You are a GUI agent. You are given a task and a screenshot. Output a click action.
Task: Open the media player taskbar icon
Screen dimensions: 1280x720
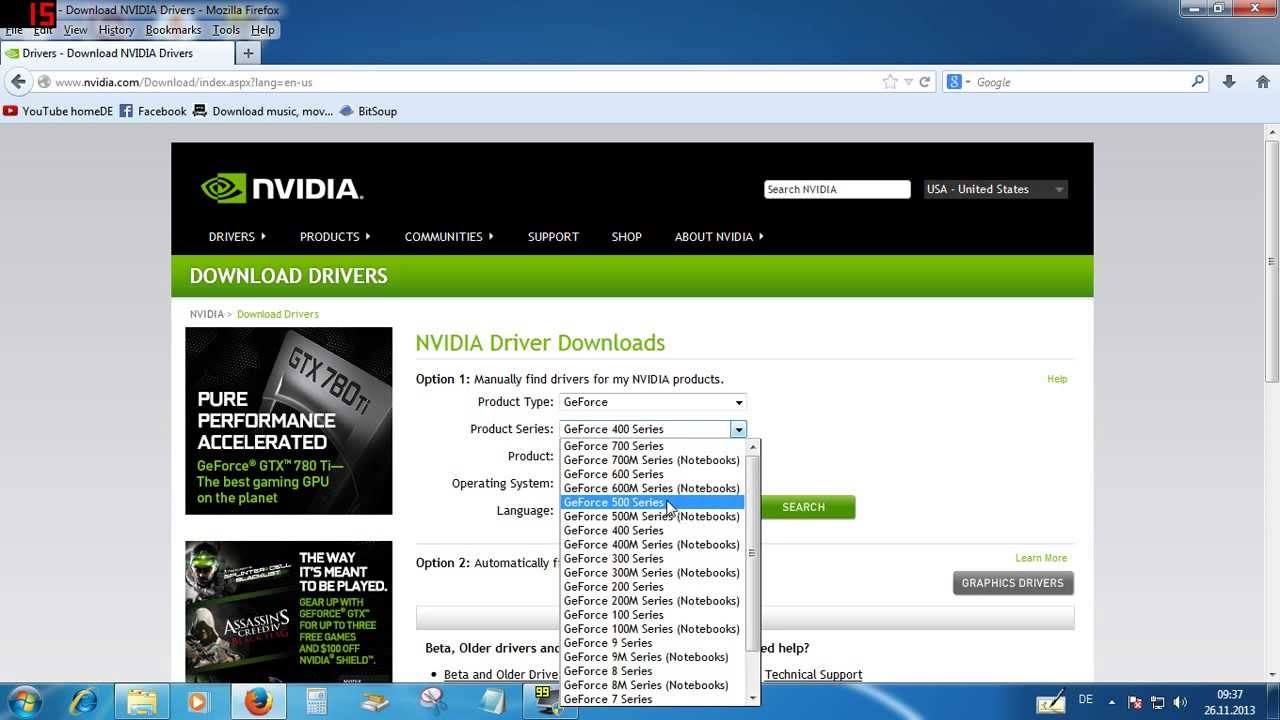[198, 702]
